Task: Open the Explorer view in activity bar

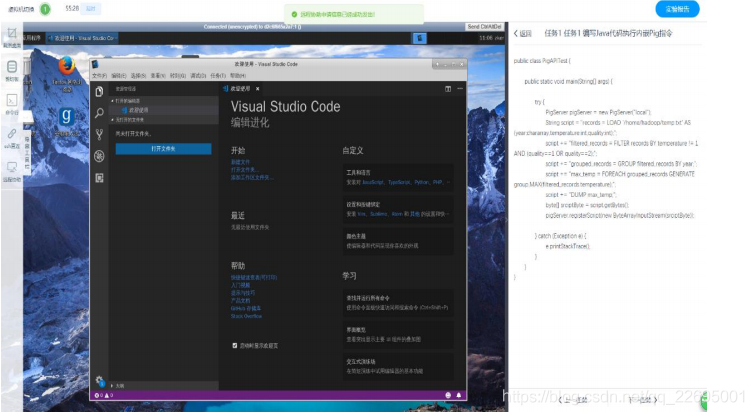Action: coord(99,91)
